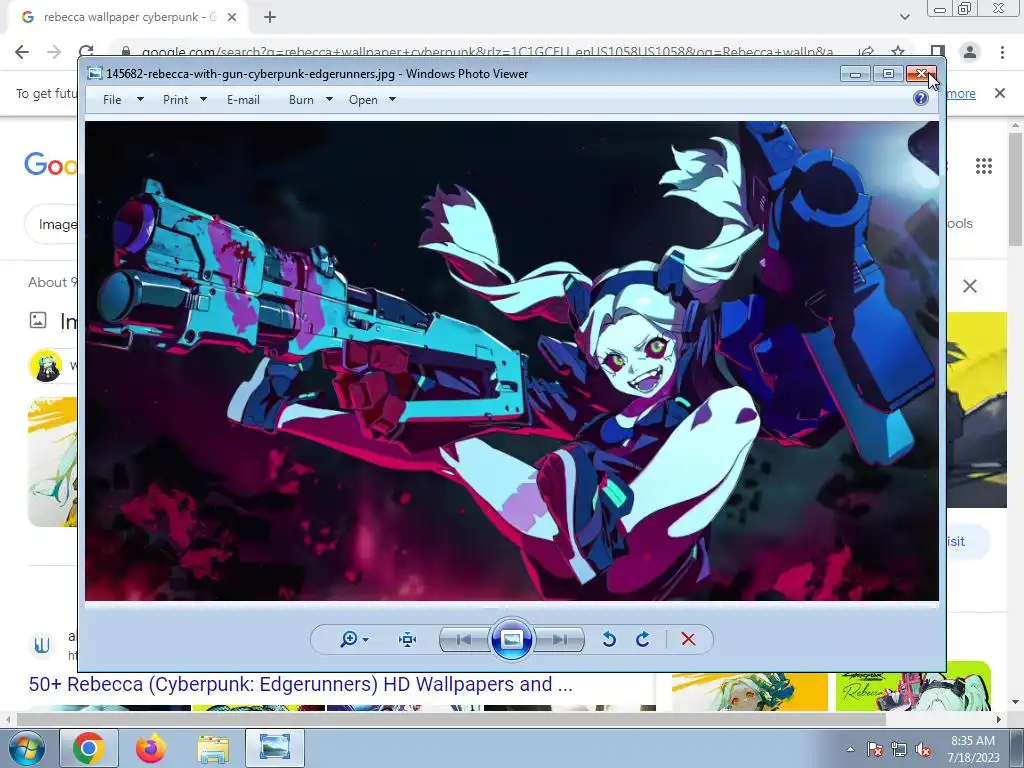Screen dimensions: 1024x768
Task: Open the Print menu in Photo Viewer
Action: pyautogui.click(x=175, y=100)
